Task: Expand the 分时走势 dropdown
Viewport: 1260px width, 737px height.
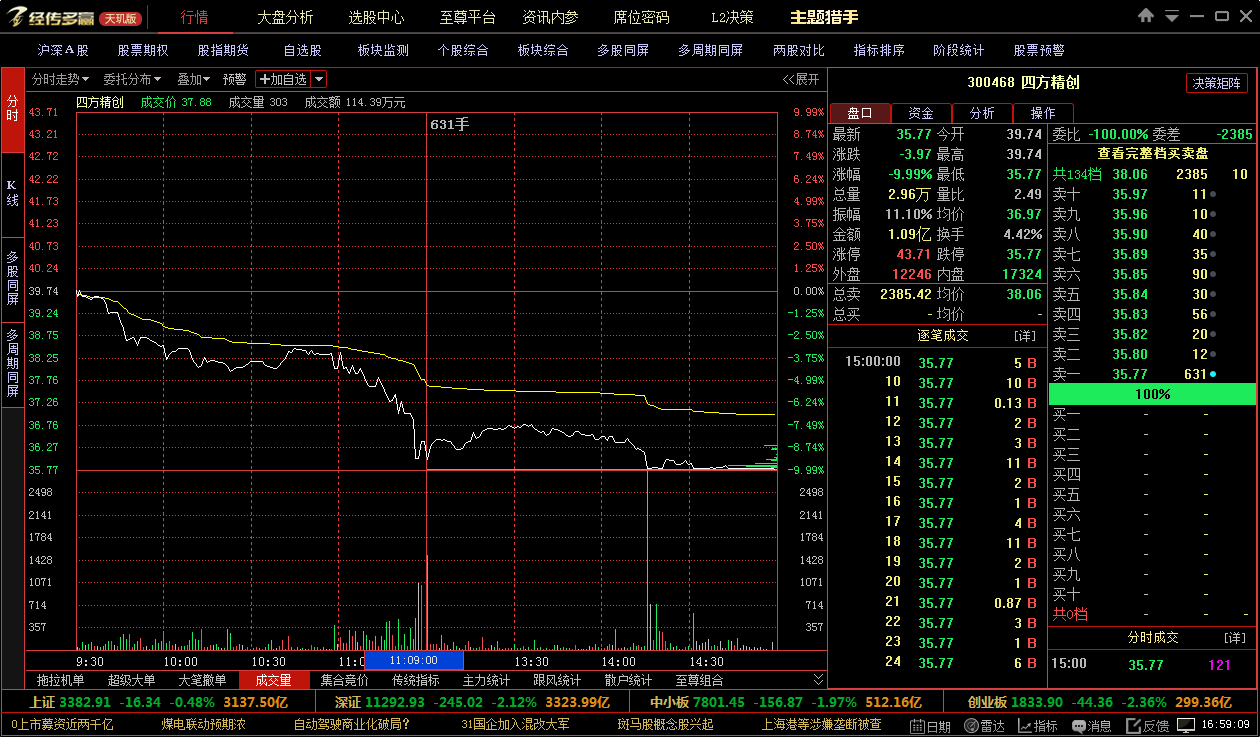Action: pos(60,79)
